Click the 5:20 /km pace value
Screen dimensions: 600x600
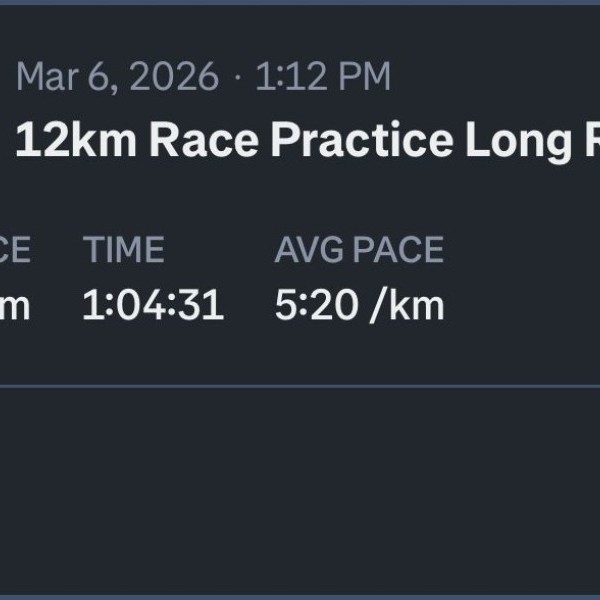pyautogui.click(x=359, y=305)
